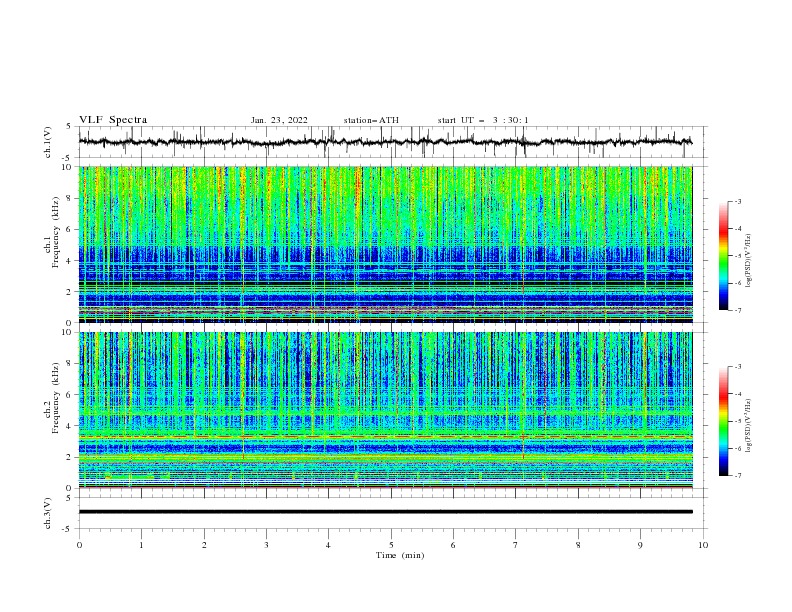This screenshot has height=612, width=792.
Task: Click inside the ch.1 spectrogram panel
Action: [385, 244]
